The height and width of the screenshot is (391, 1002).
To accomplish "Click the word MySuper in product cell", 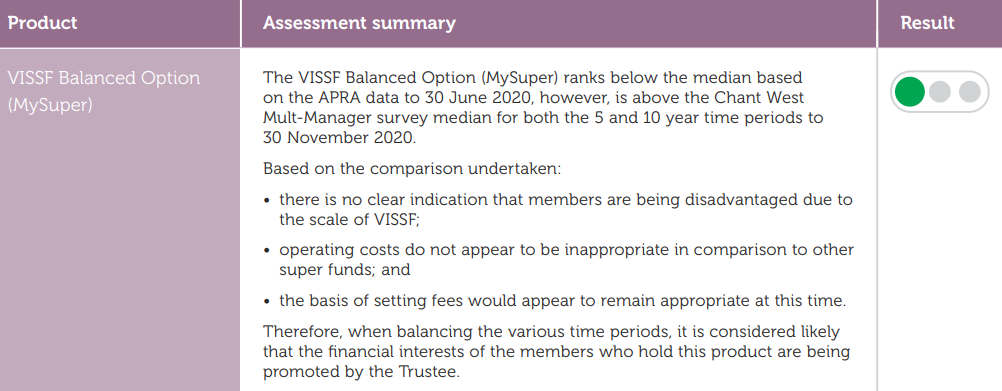I will (50, 105).
